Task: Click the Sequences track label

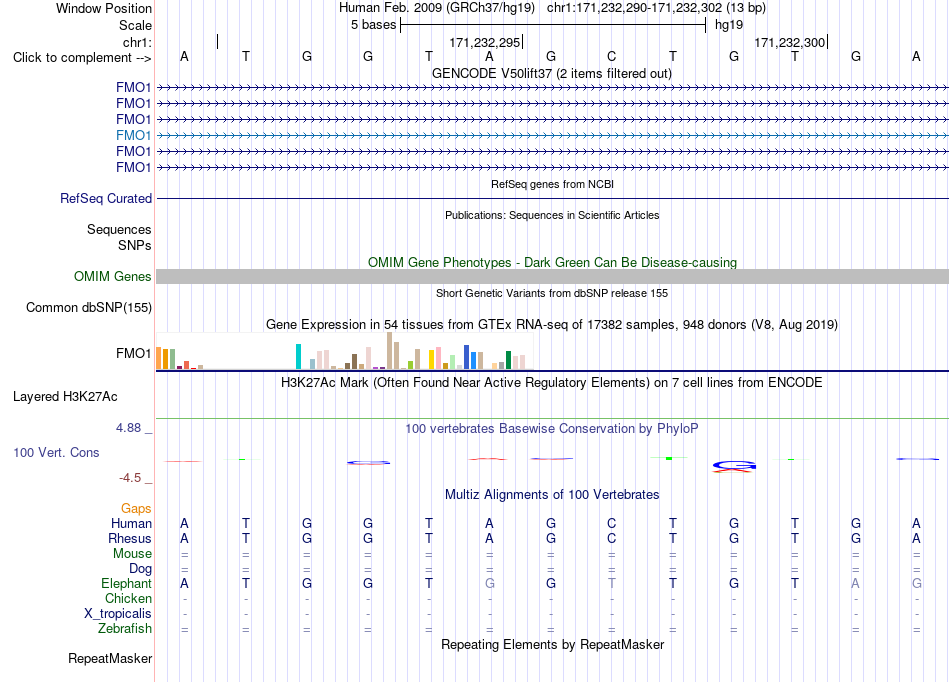Action: [x=119, y=230]
